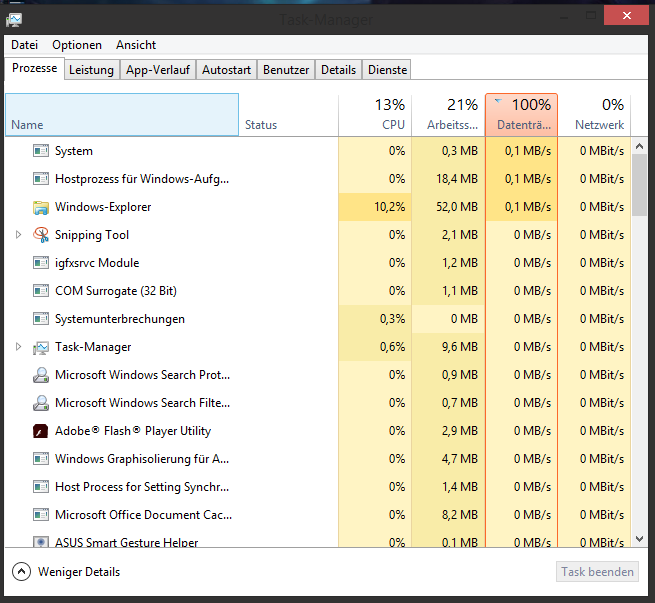Click the System process icon

point(41,151)
